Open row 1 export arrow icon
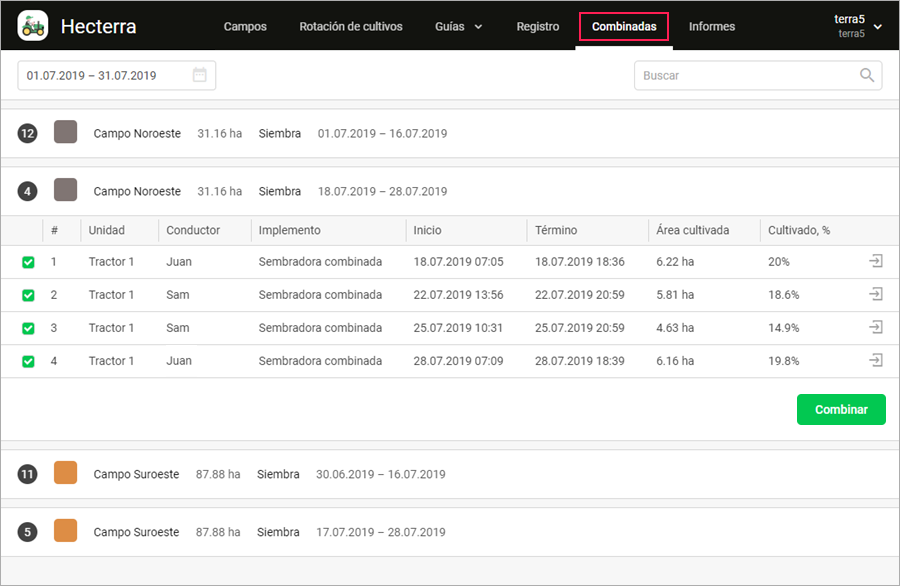This screenshot has width=900, height=586. (875, 261)
